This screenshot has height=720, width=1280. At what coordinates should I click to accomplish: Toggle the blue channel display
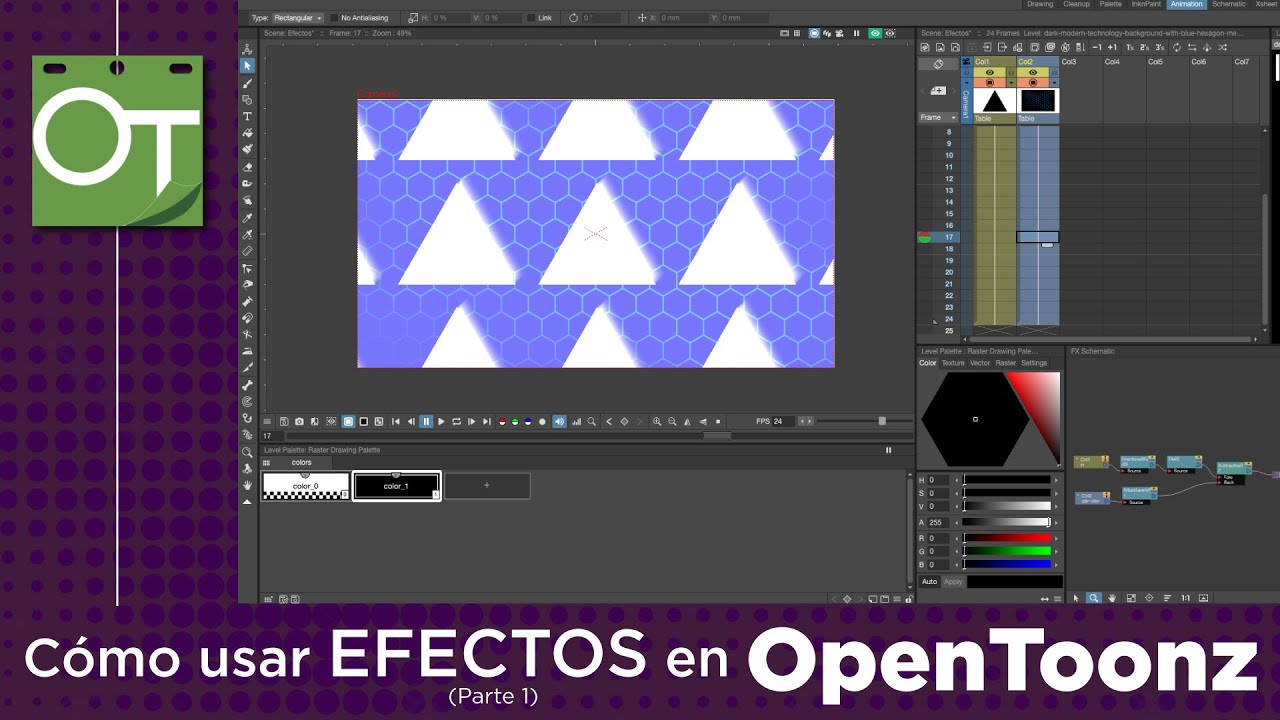click(x=528, y=422)
